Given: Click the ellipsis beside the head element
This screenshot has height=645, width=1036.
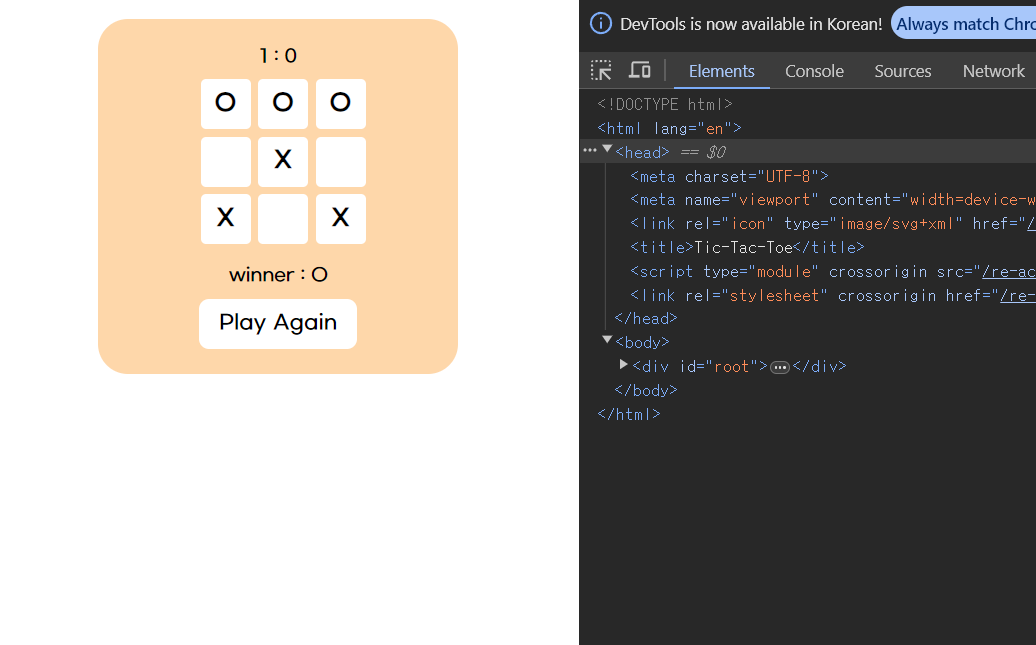Looking at the screenshot, I should 589,151.
